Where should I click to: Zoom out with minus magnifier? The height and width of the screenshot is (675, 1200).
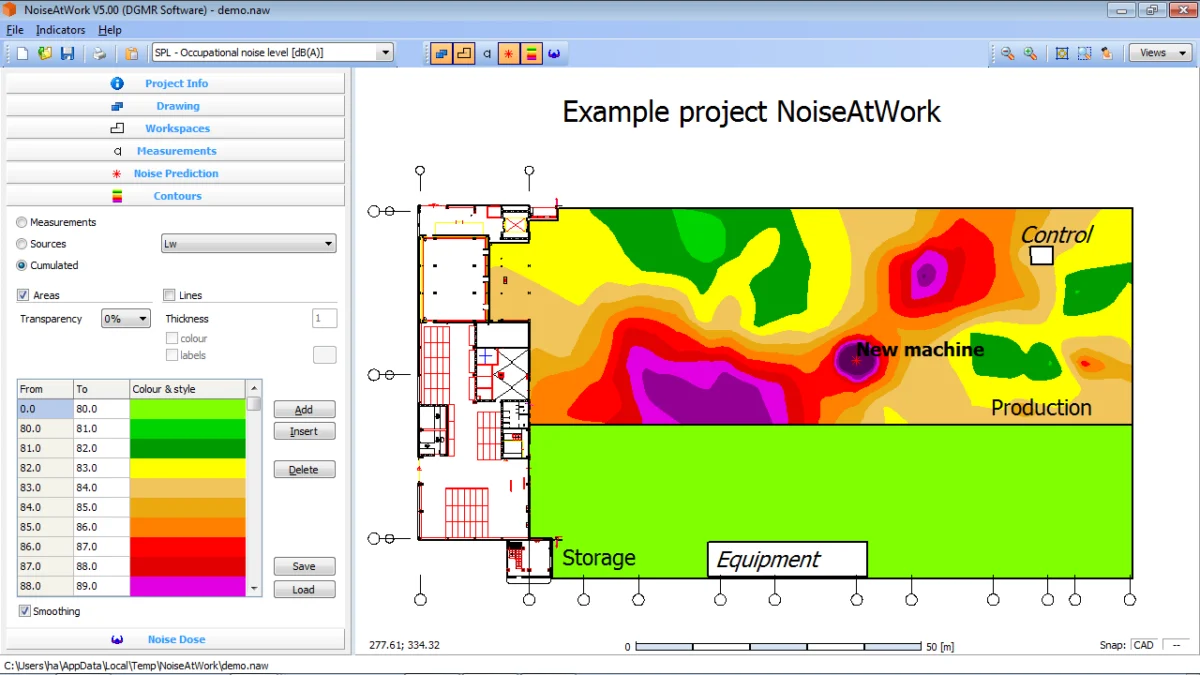(1007, 53)
